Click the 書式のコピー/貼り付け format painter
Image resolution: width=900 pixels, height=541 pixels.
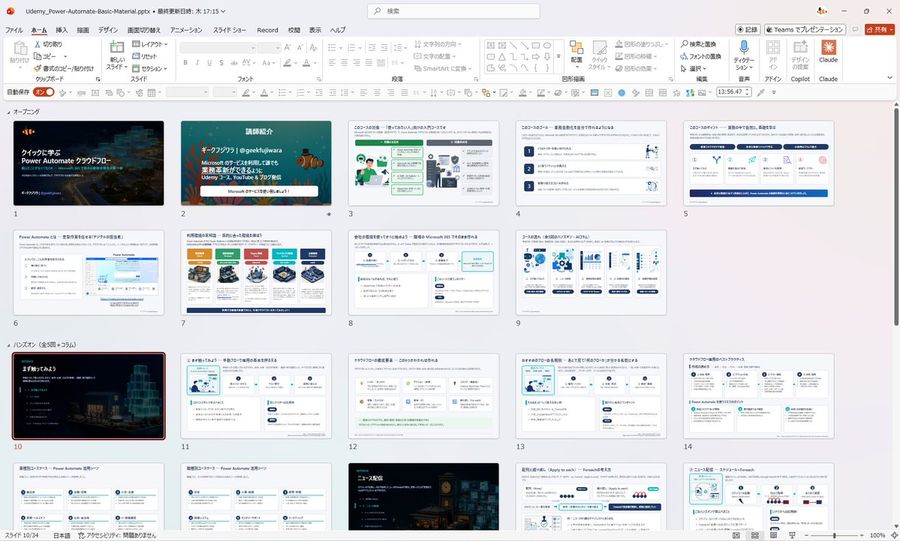(64, 68)
